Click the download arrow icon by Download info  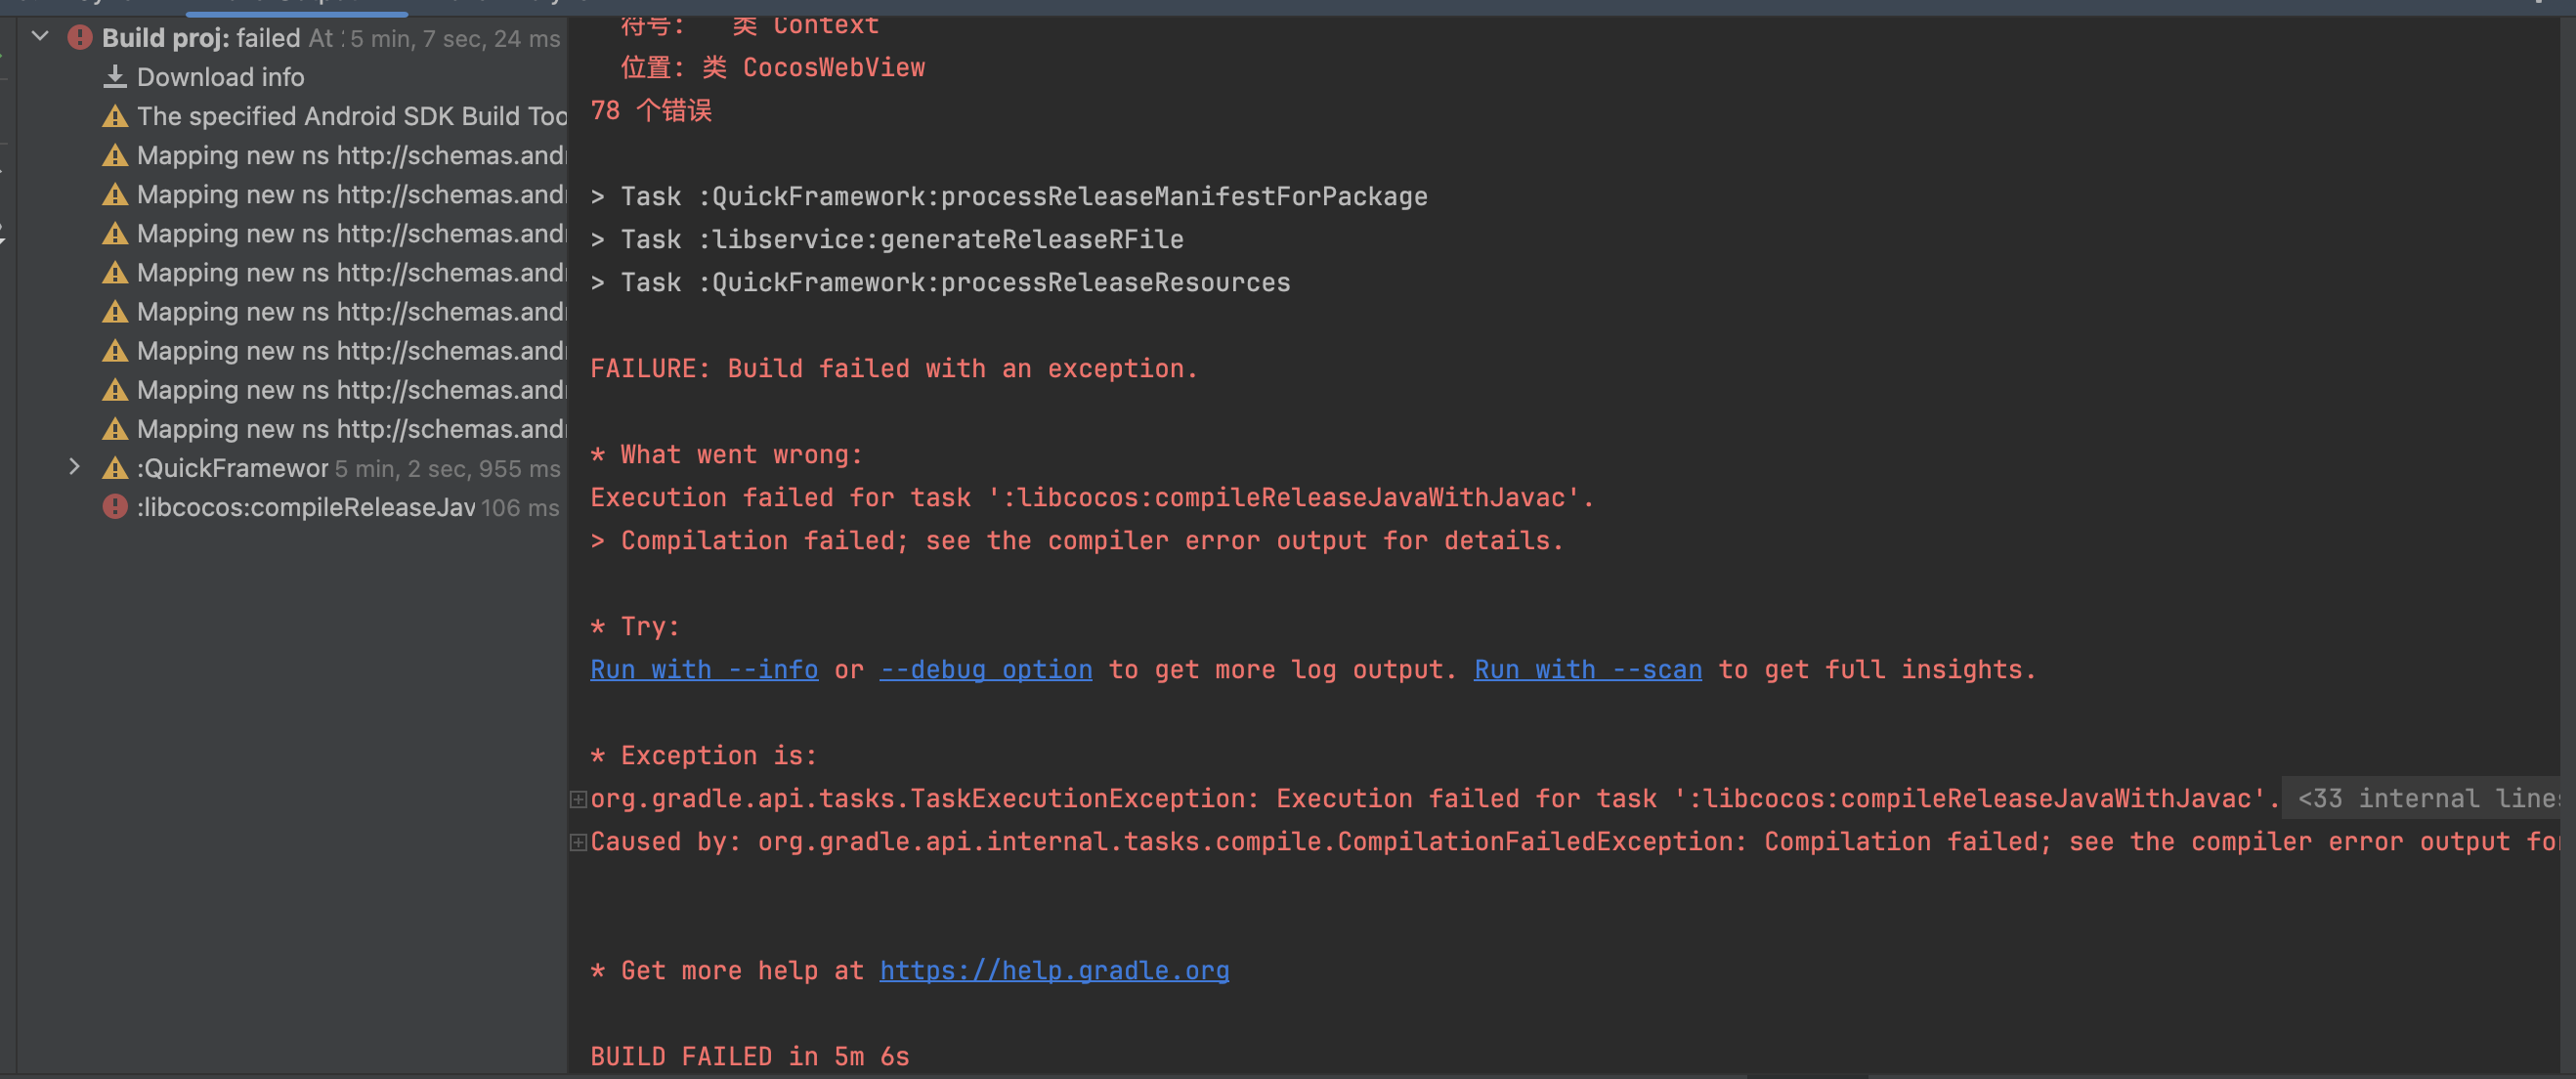115,77
